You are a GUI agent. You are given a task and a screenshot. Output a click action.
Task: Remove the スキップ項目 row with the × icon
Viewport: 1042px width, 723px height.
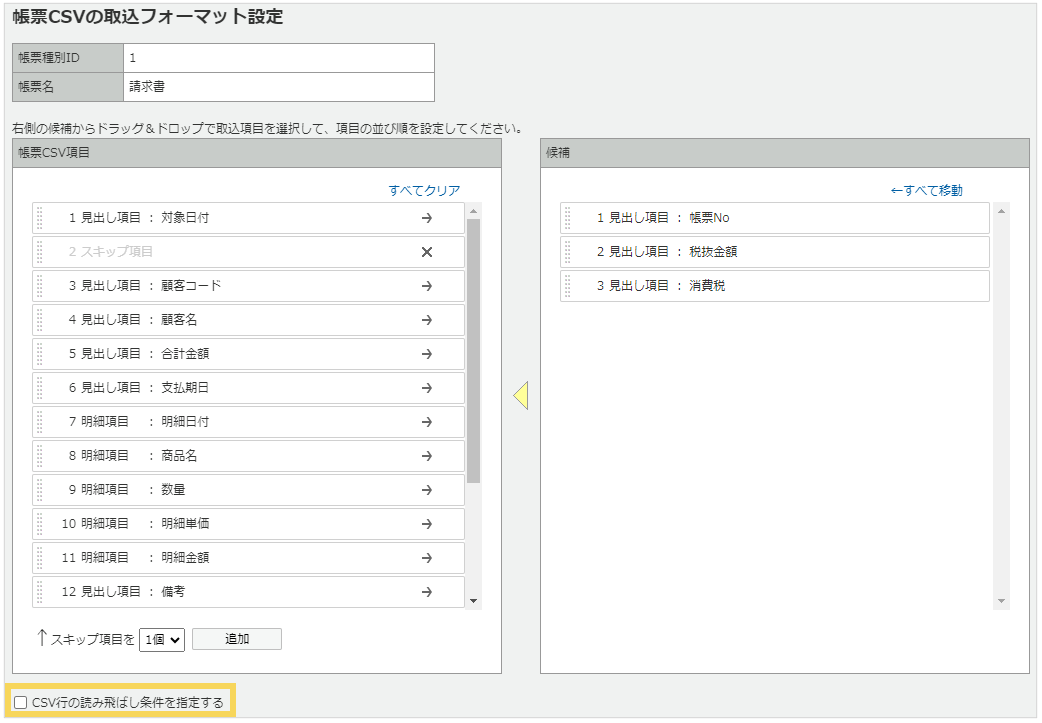(428, 252)
